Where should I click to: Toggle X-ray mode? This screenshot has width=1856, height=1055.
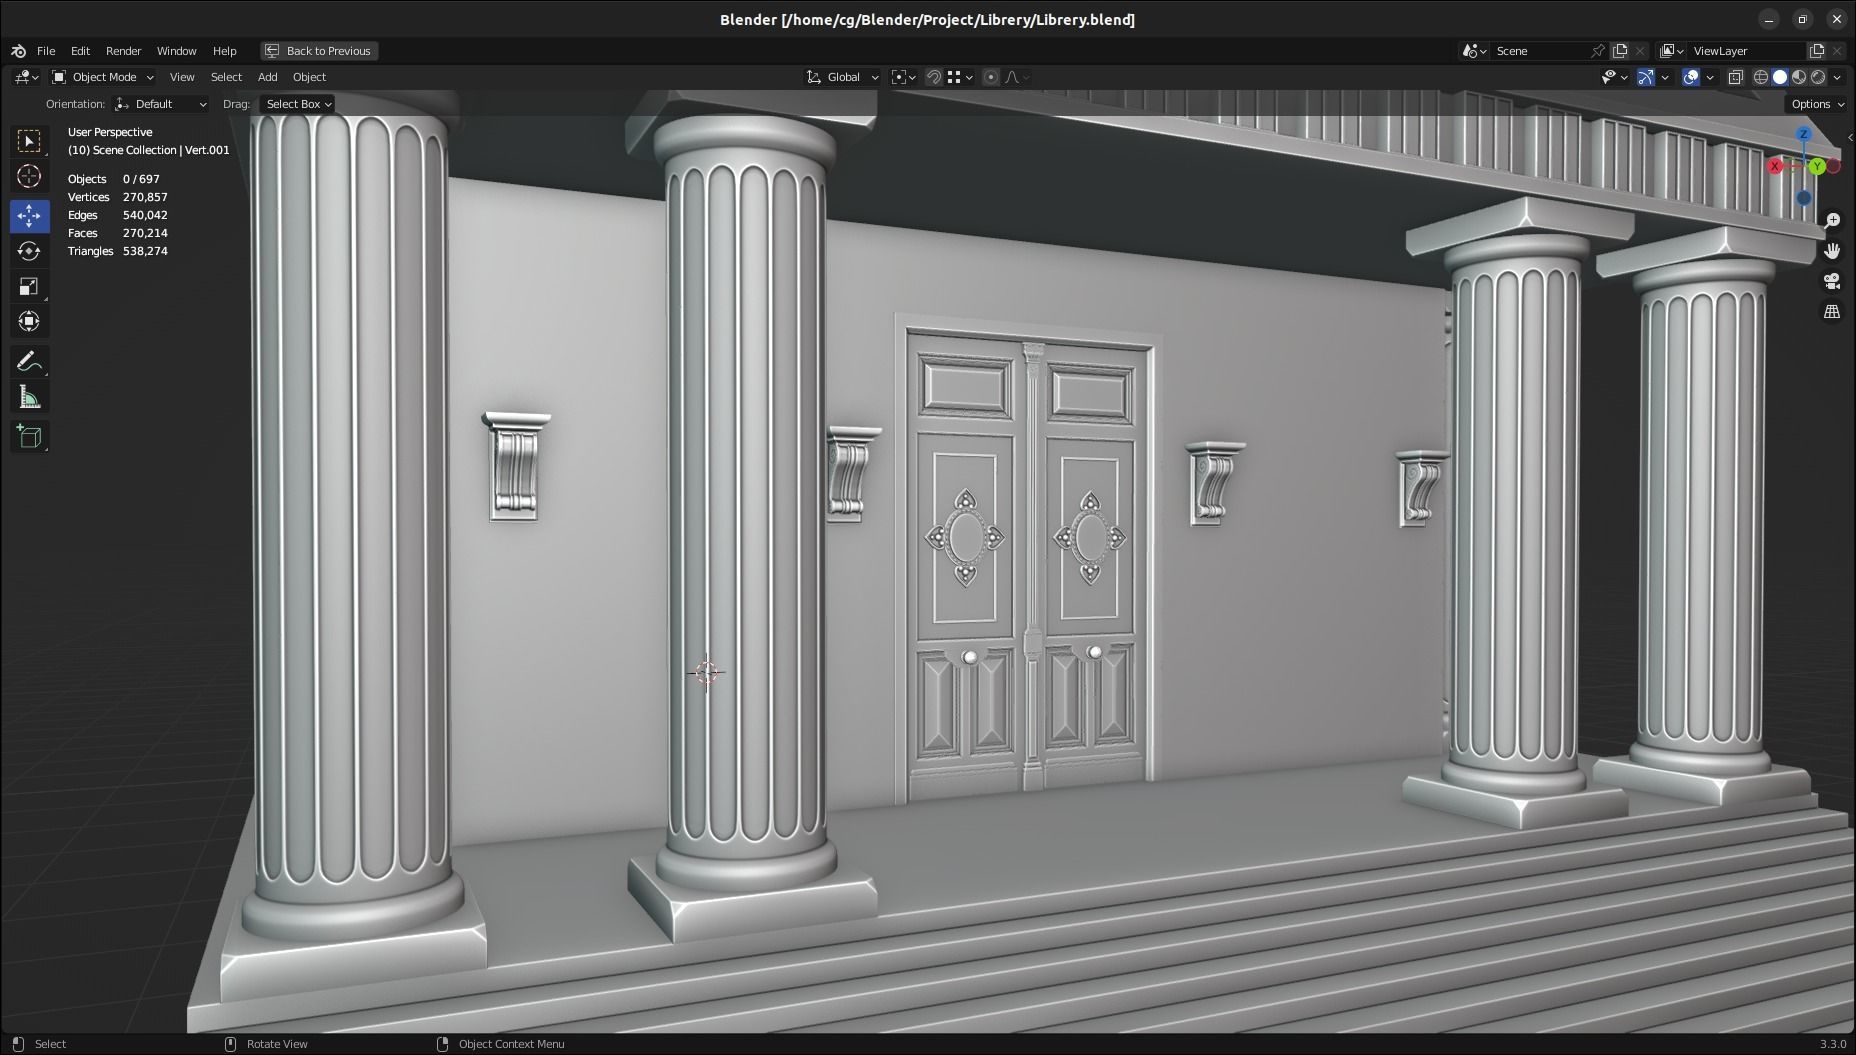pyautogui.click(x=1736, y=77)
